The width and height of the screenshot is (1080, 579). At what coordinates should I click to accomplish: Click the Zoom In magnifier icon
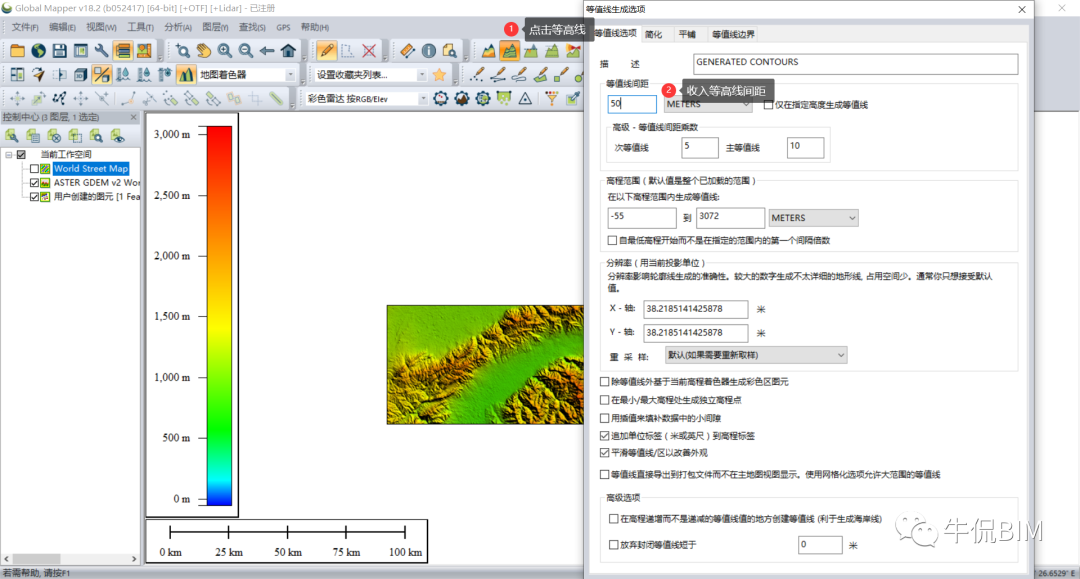pyautogui.click(x=225, y=50)
